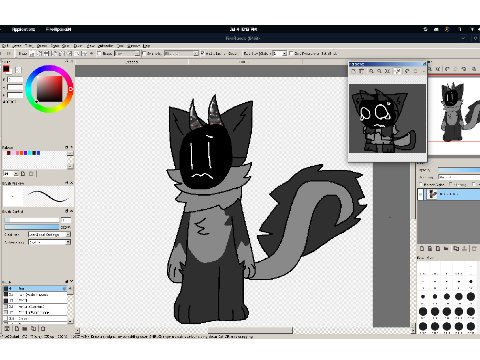Open the upper dropdown in the Brush Control panel
Screen dimensions: 480x360
[x=49, y=235]
